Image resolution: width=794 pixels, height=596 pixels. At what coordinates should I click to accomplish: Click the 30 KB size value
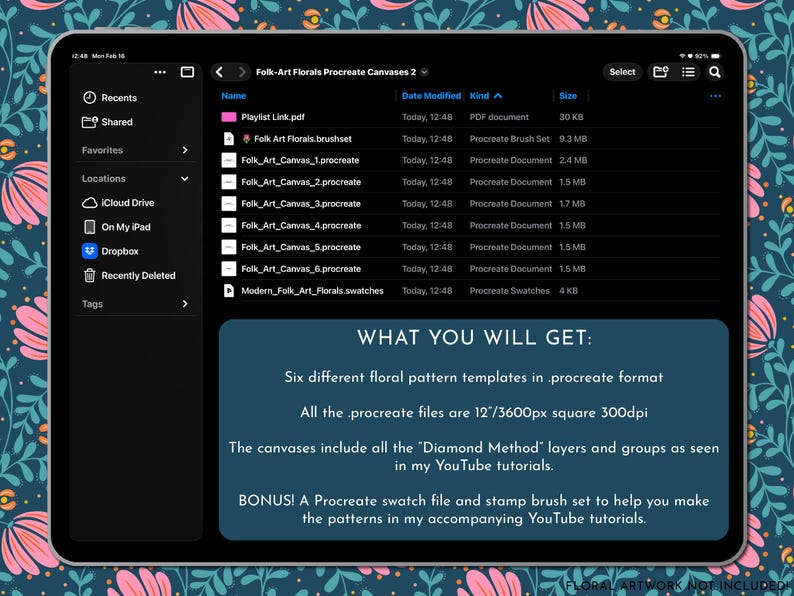click(571, 117)
